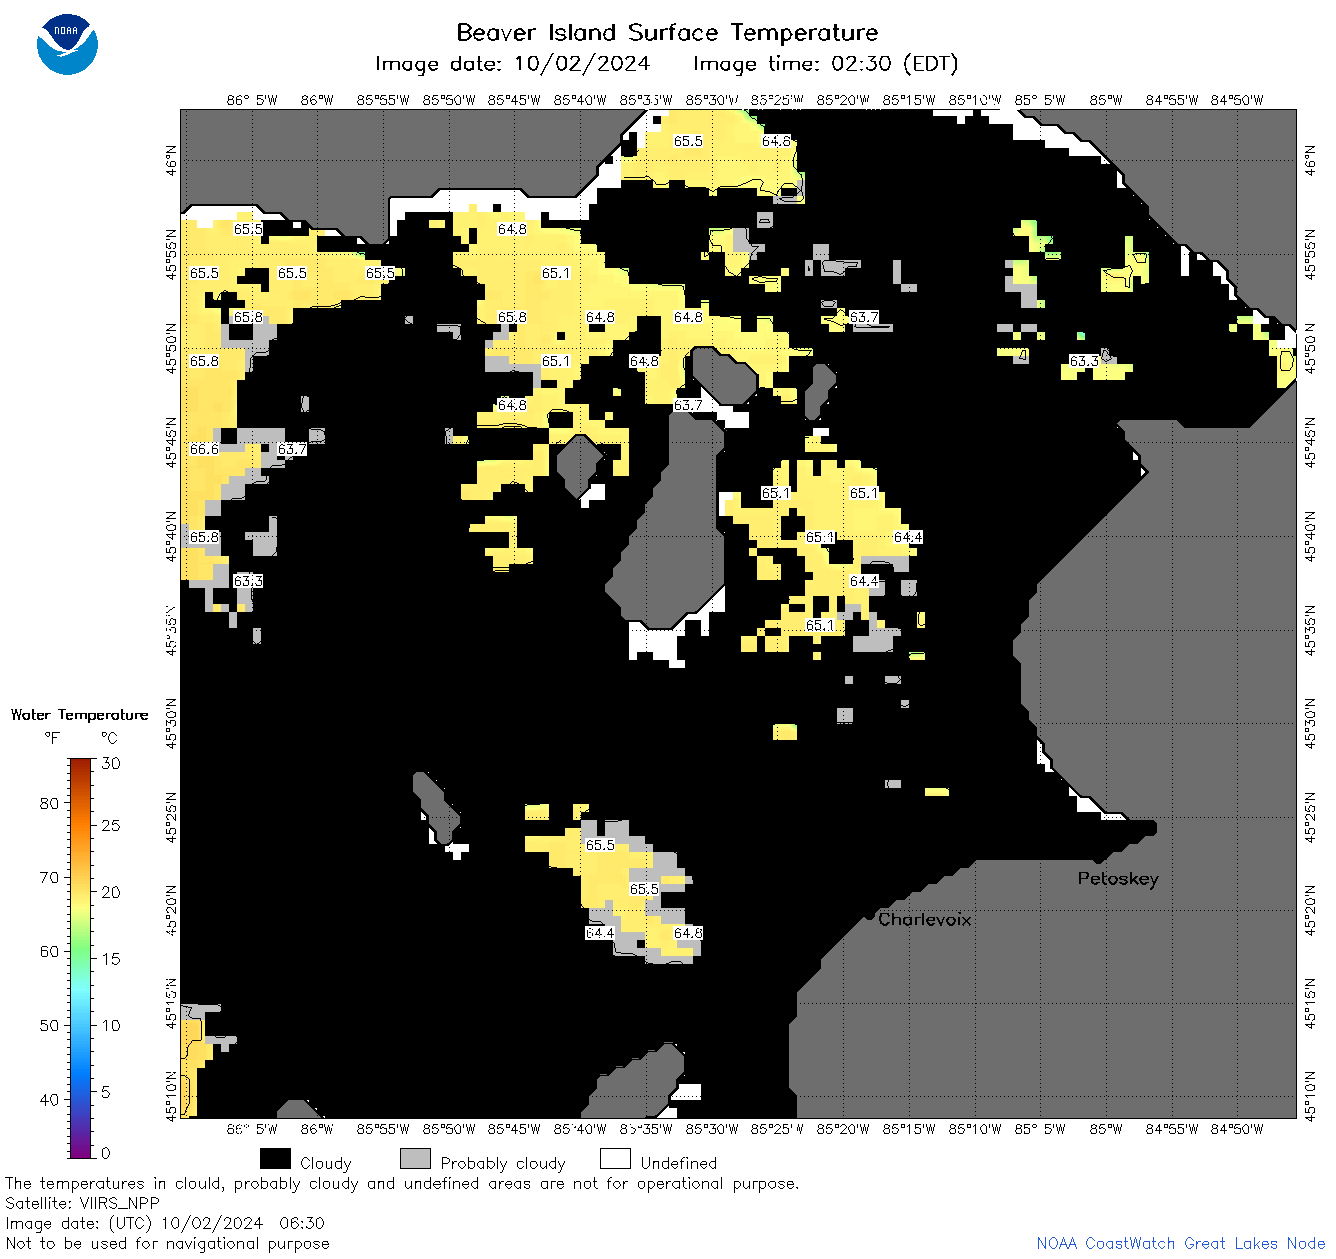Click the Image date: 10/02/2024 text
The width and height of the screenshot is (1336, 1259).
[x=512, y=64]
